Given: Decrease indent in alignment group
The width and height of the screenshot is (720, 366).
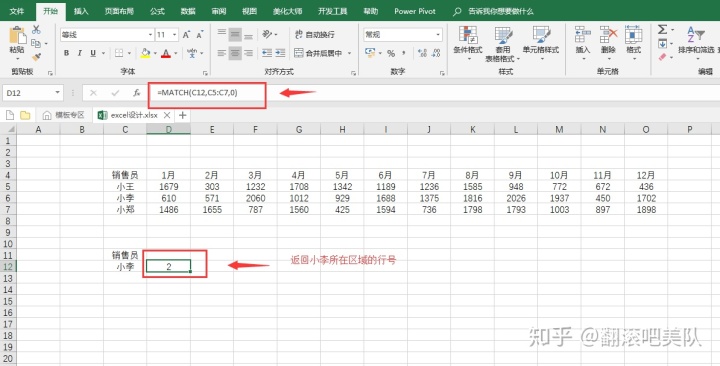Looking at the screenshot, I should (x=267, y=53).
